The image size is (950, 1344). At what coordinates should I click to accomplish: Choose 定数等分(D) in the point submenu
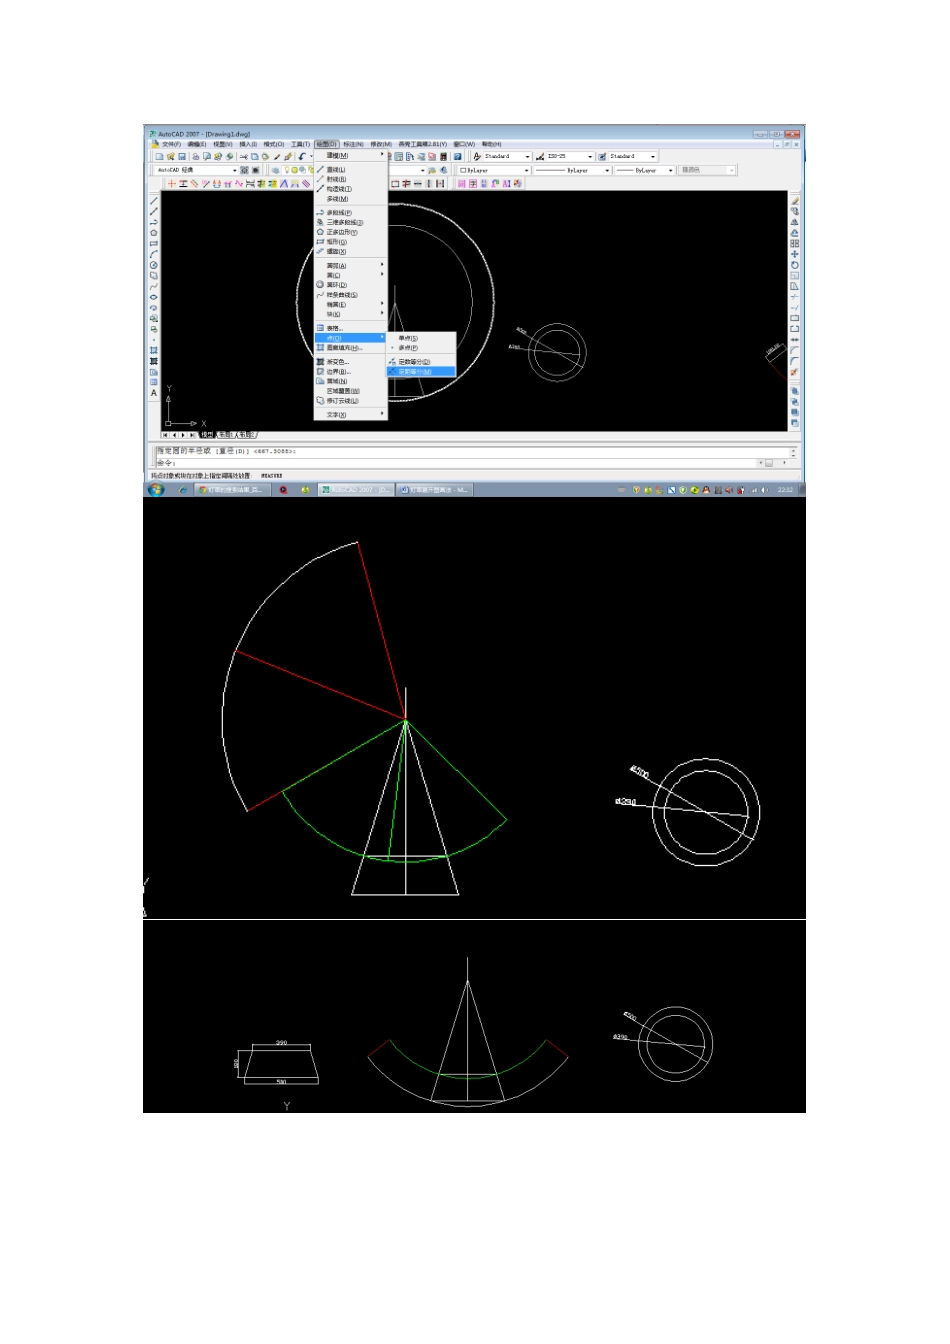point(422,362)
